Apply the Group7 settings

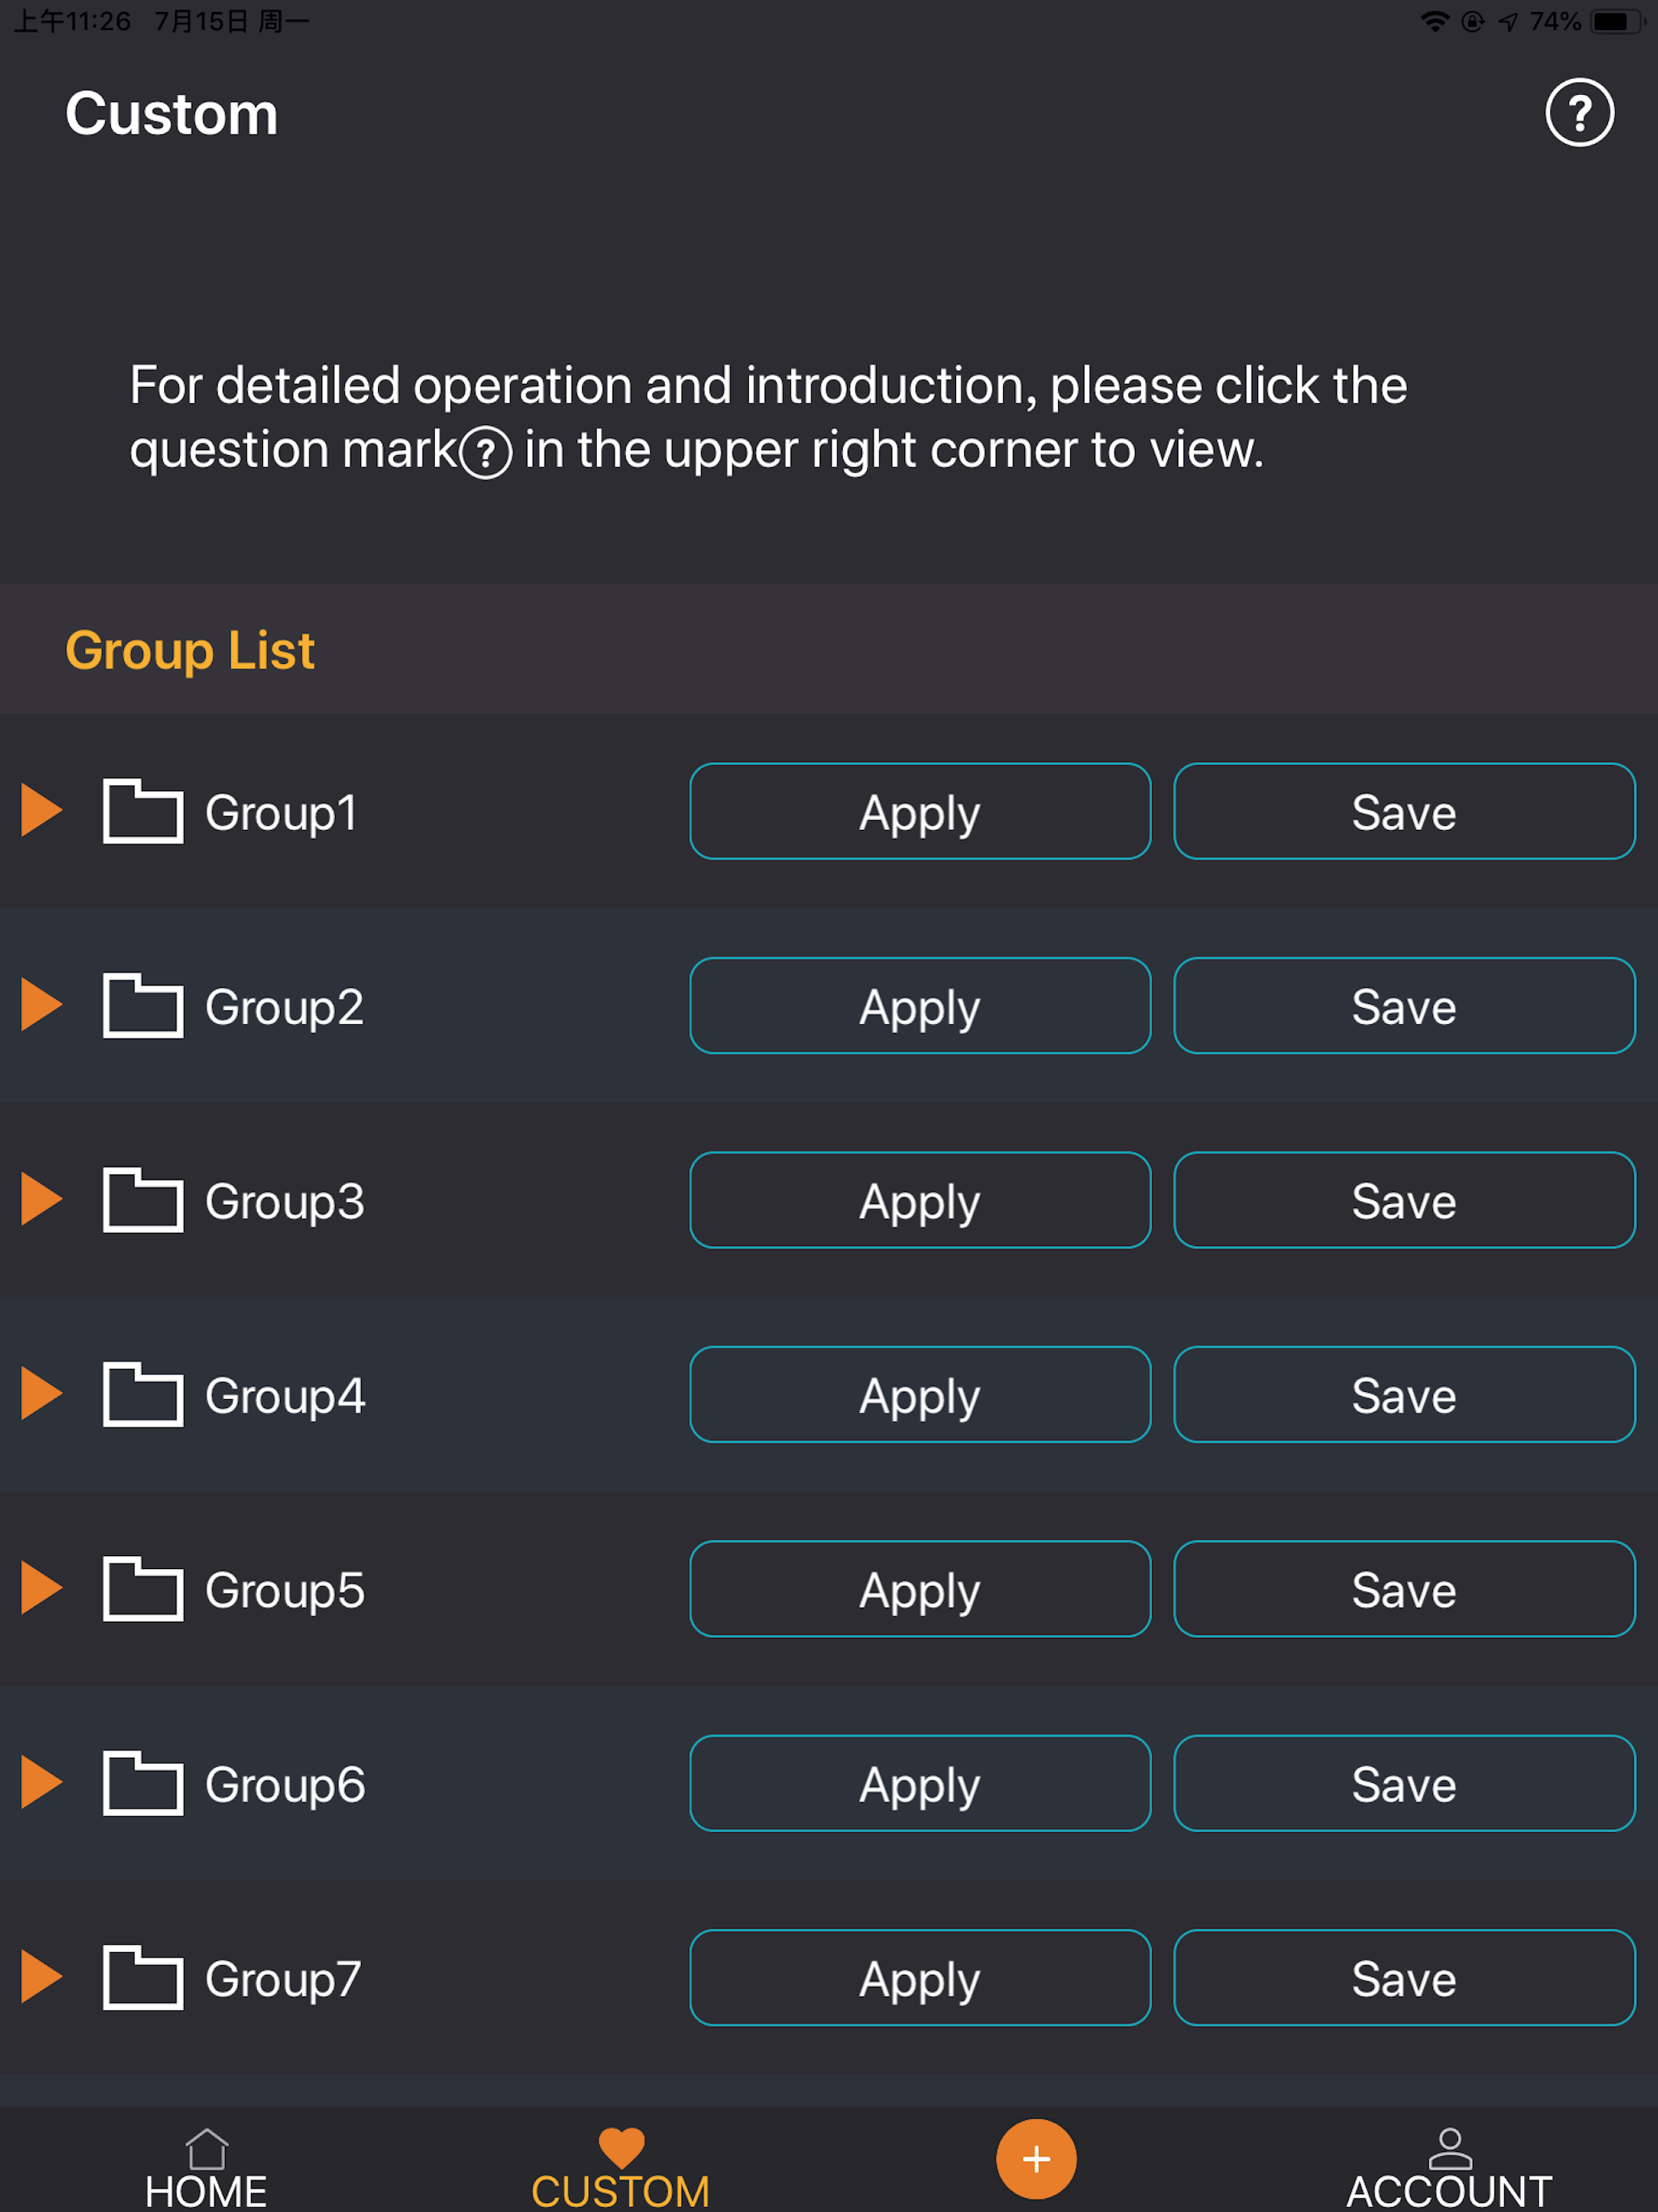pyautogui.click(x=920, y=1977)
